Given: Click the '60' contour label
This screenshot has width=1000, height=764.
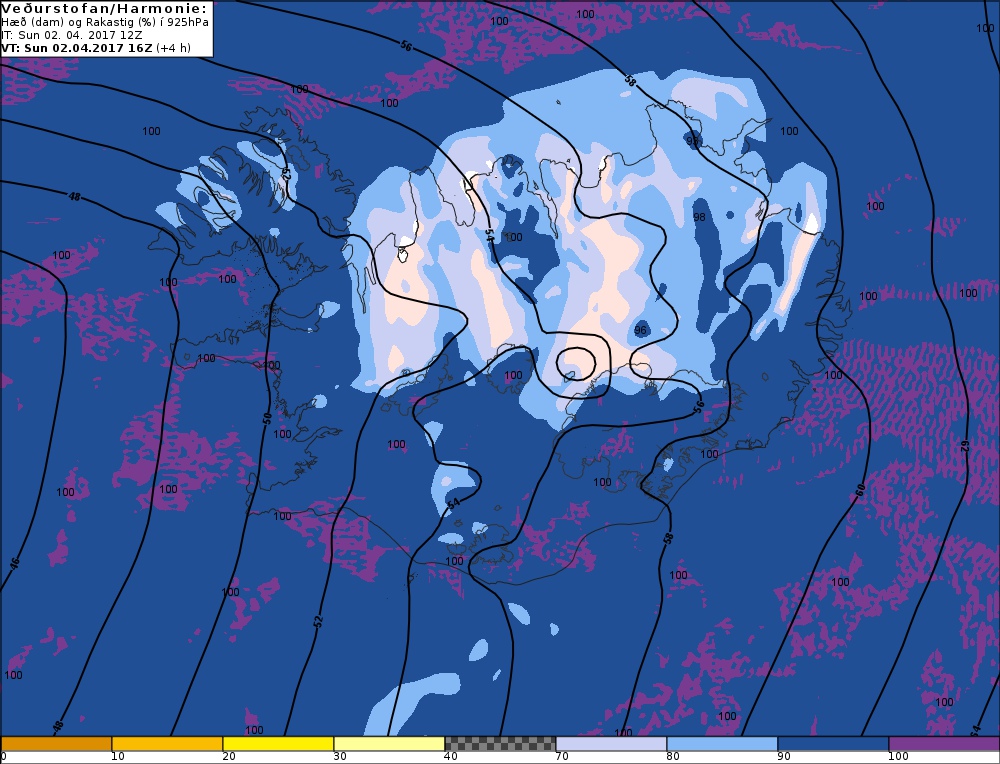Looking at the screenshot, I should (860, 490).
